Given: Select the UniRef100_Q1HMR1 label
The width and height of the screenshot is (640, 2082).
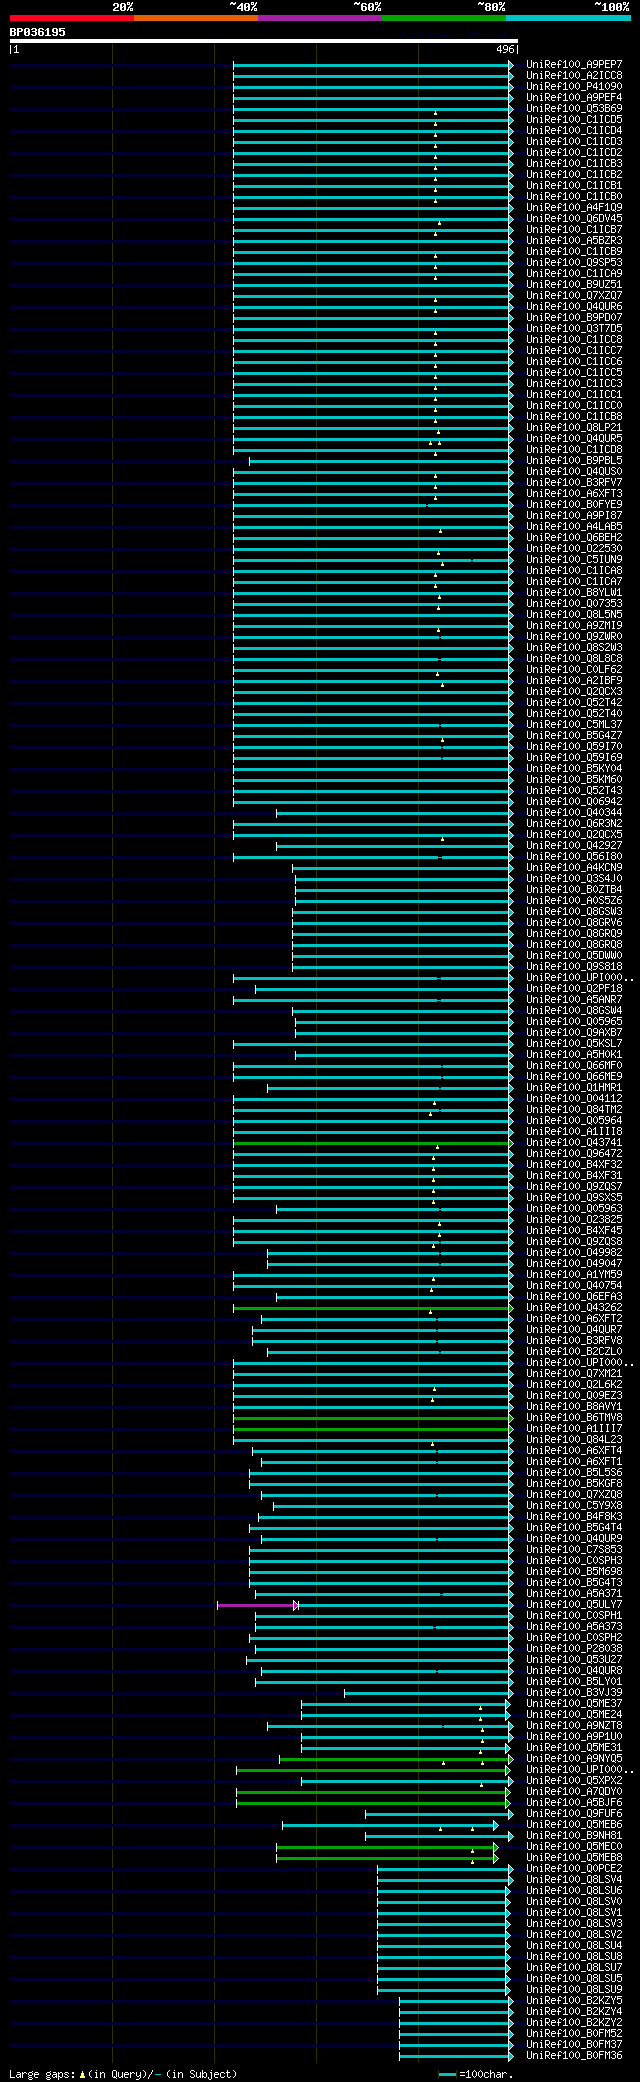Looking at the screenshot, I should tap(574, 1087).
